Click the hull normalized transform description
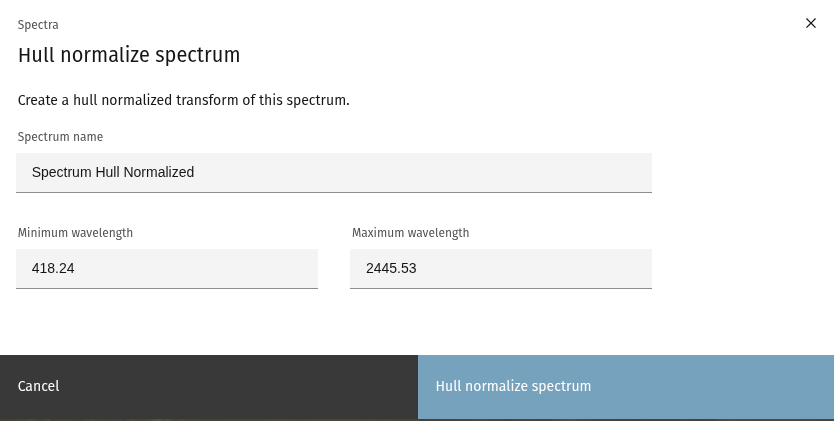834x421 pixels. click(183, 100)
